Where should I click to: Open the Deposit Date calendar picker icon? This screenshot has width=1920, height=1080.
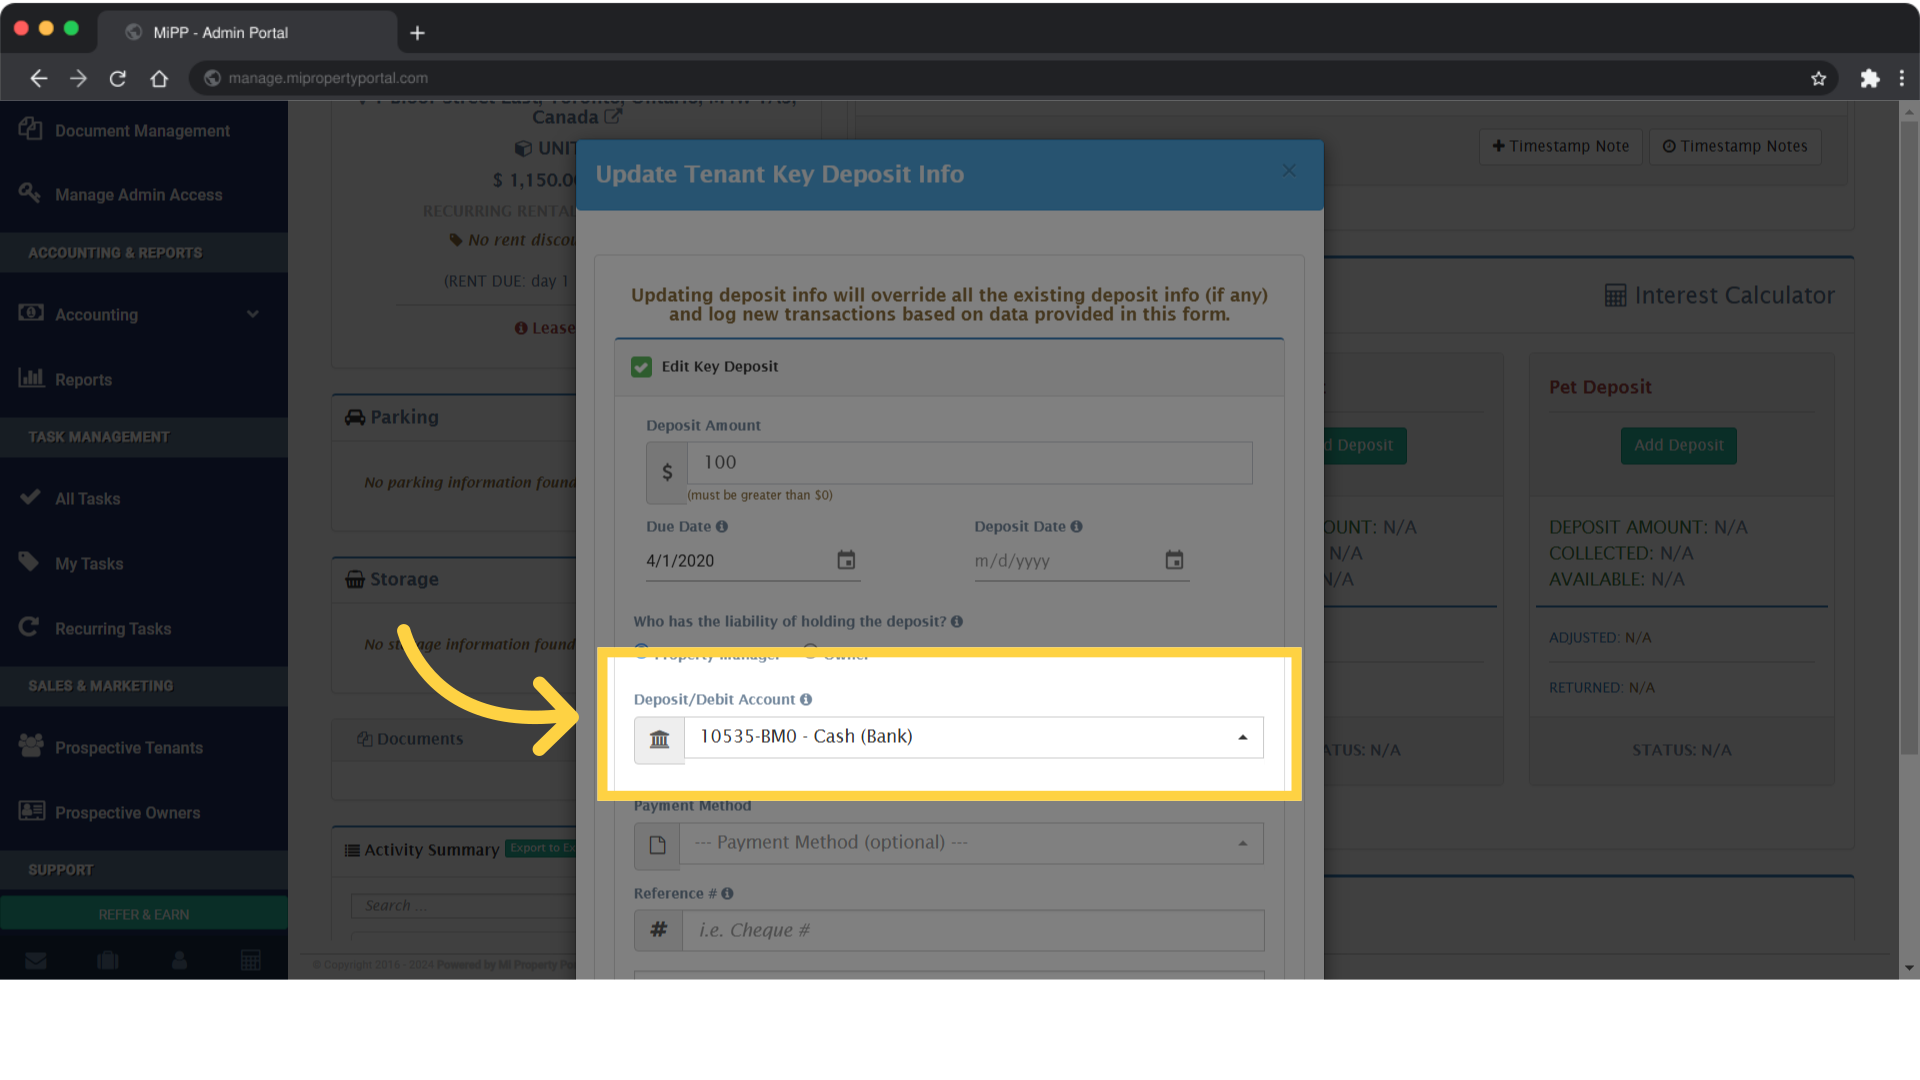tap(1174, 560)
